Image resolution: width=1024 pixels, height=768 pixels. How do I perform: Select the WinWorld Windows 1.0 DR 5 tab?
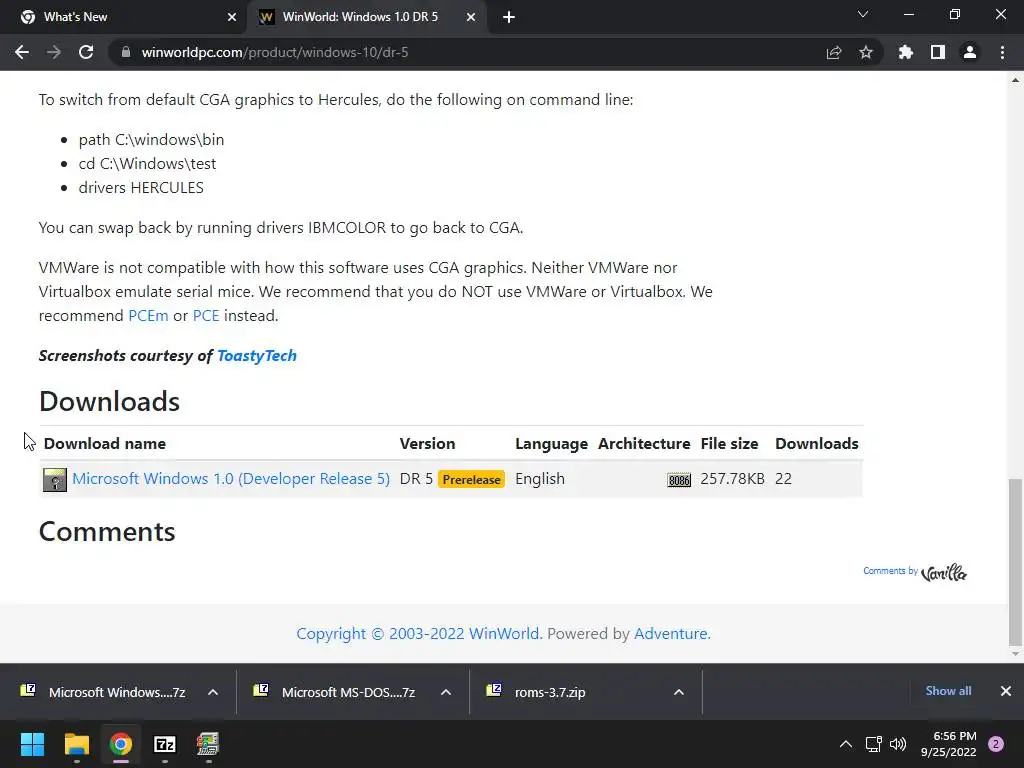[x=360, y=17]
